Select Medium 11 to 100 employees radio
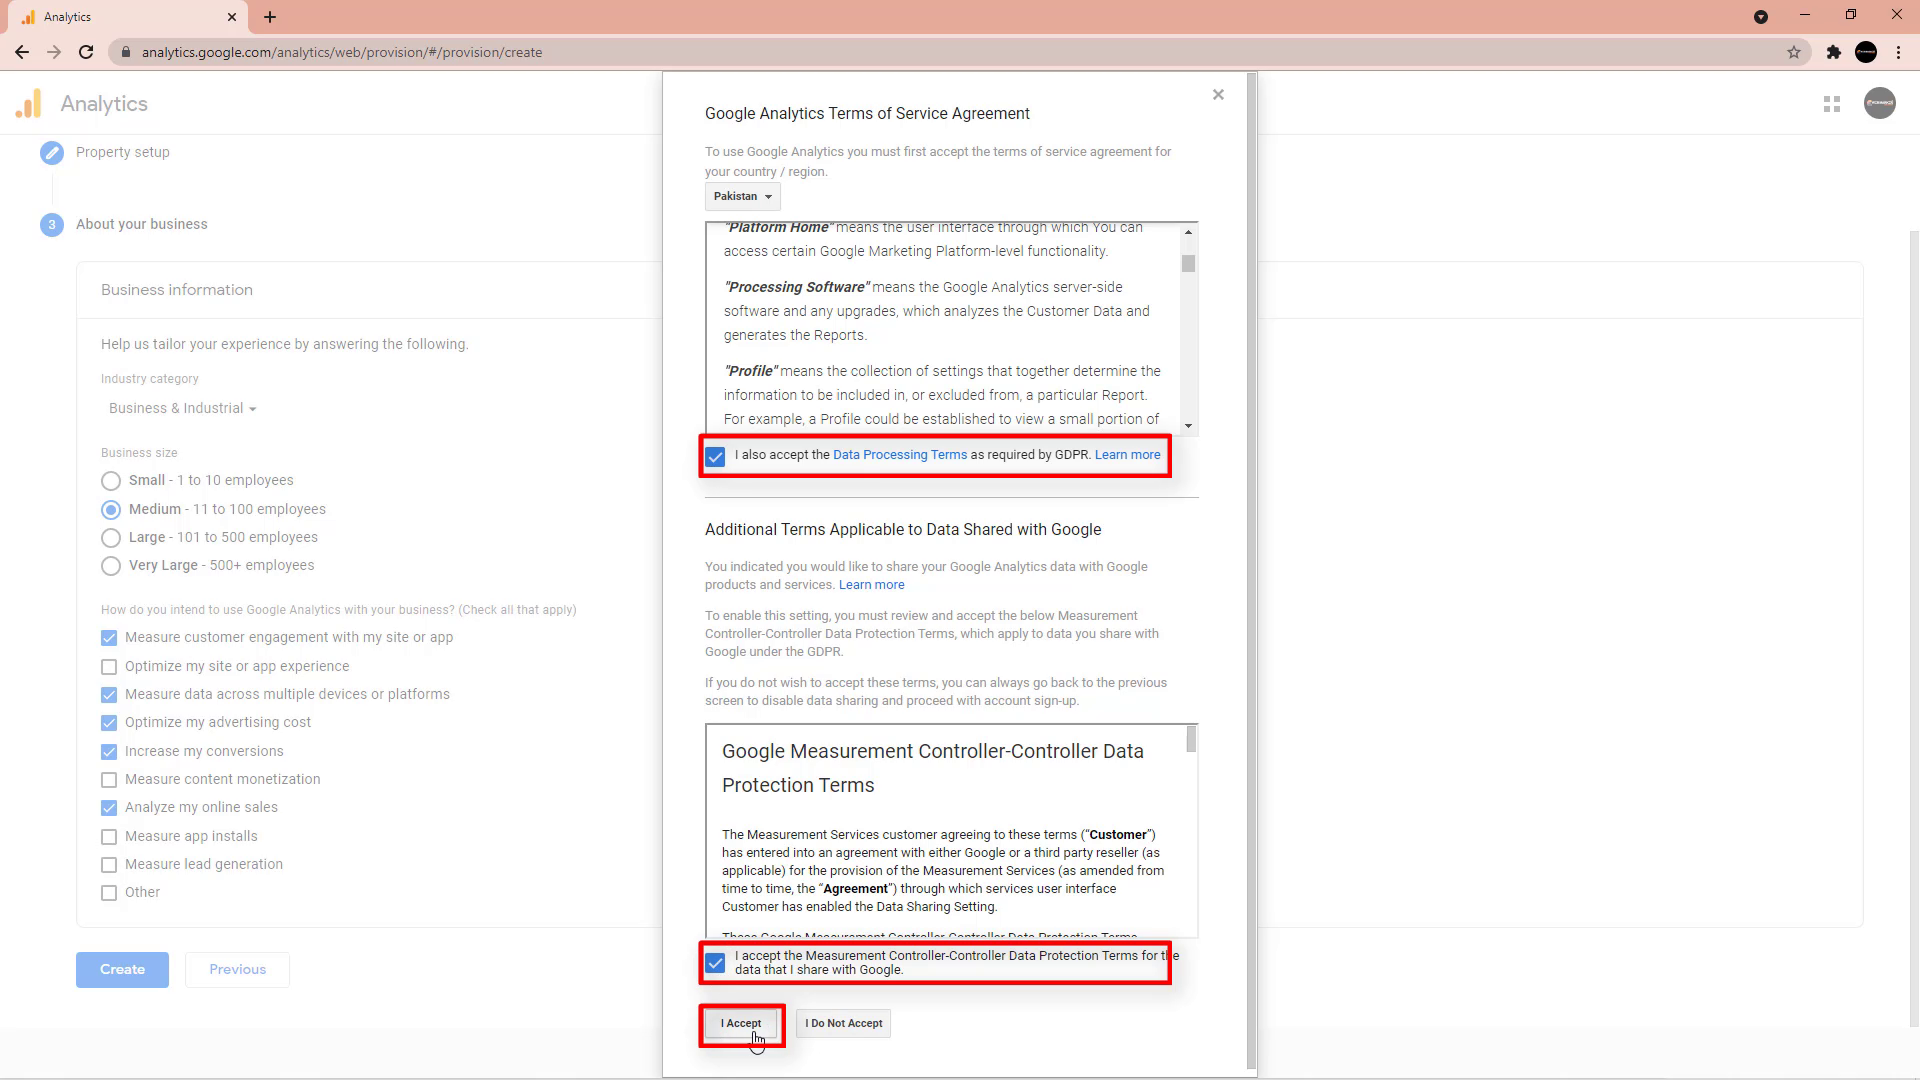Image resolution: width=1920 pixels, height=1080 pixels. point(111,510)
